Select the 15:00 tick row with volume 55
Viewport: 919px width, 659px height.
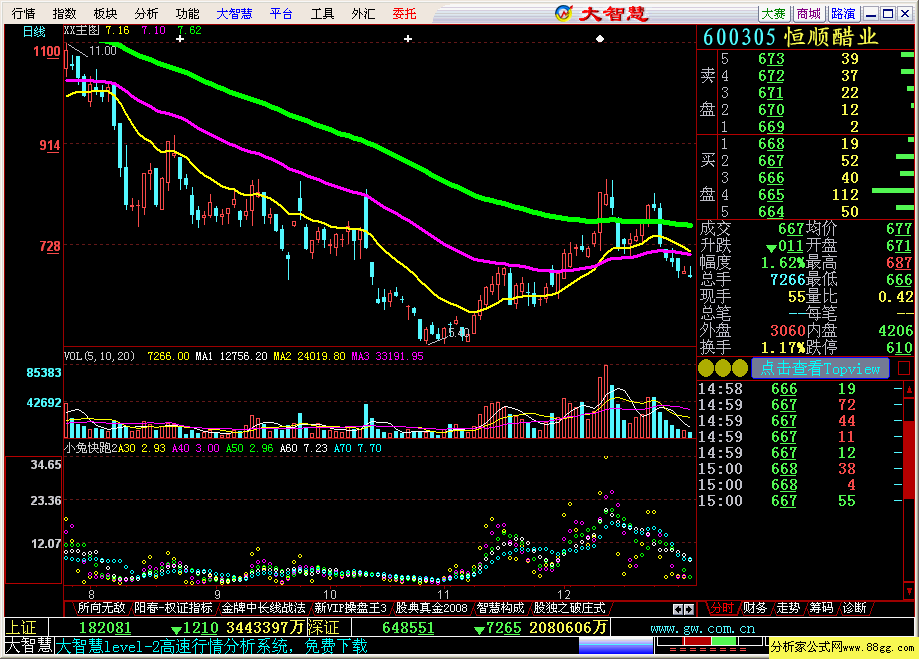[800, 501]
